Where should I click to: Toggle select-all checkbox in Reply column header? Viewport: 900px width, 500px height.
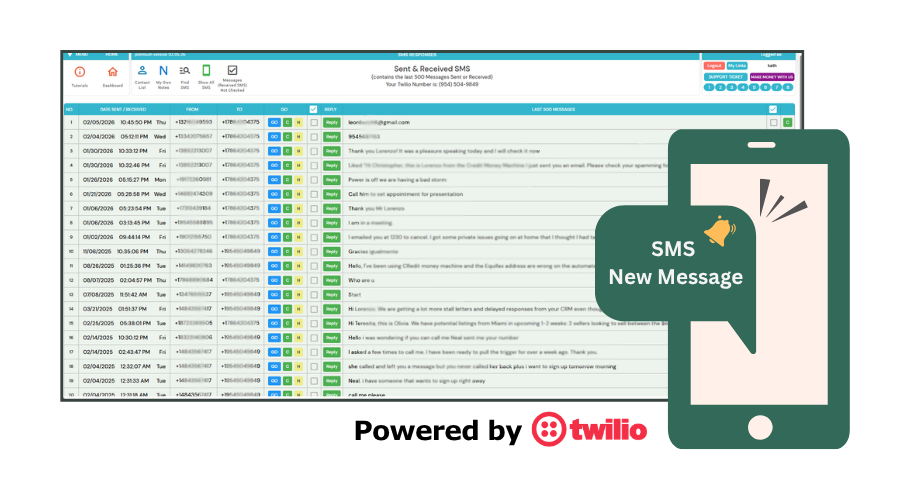(x=313, y=109)
